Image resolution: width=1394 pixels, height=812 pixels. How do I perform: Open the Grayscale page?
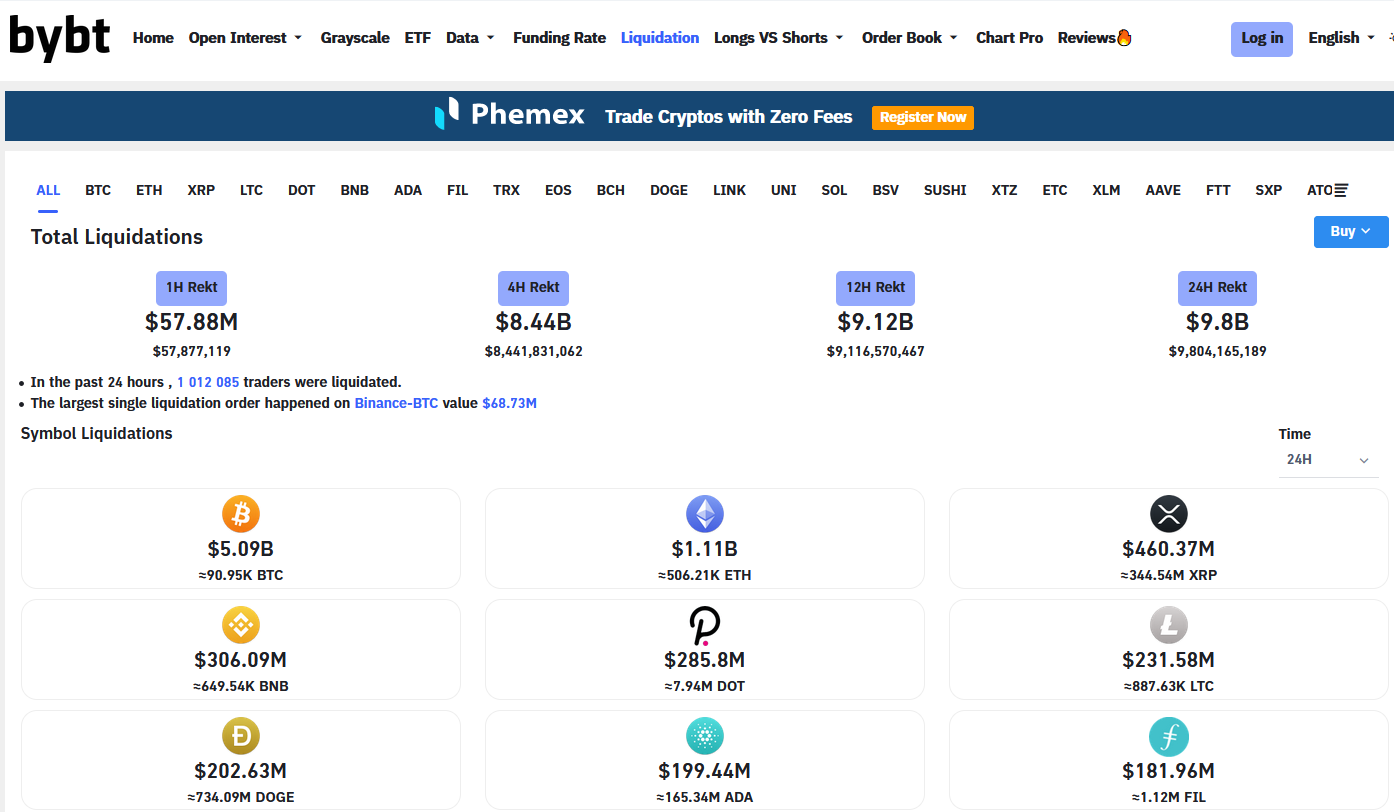(x=355, y=38)
